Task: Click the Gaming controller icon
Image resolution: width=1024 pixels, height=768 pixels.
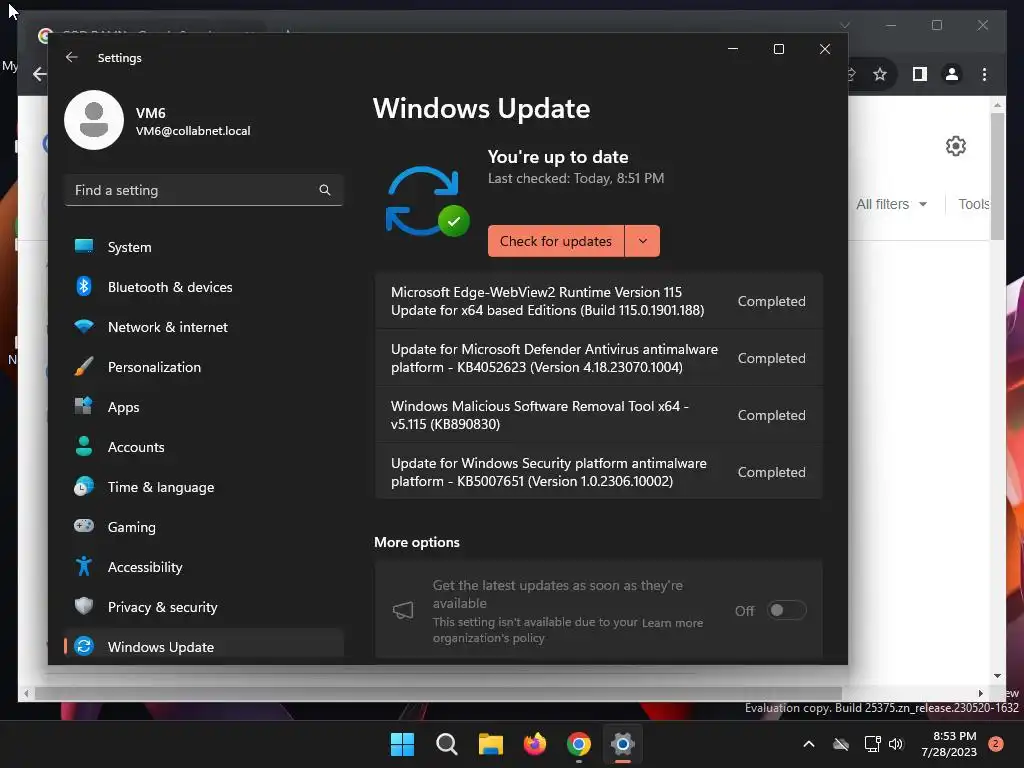Action: [84, 526]
